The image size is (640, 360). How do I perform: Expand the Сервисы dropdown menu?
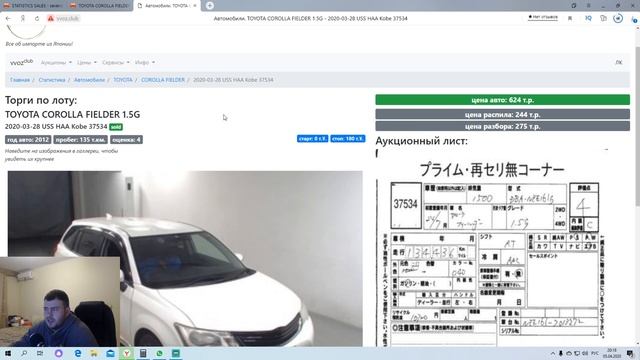pyautogui.click(x=116, y=62)
